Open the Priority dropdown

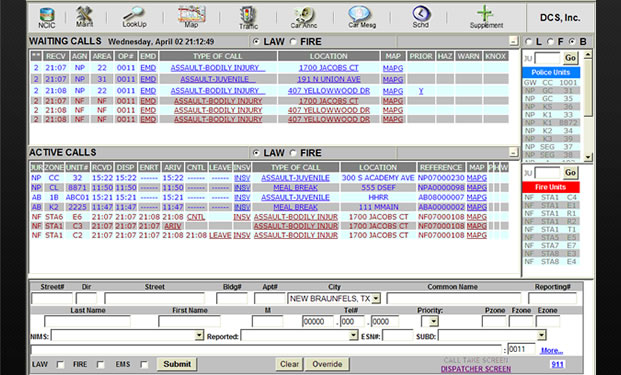(x=430, y=321)
